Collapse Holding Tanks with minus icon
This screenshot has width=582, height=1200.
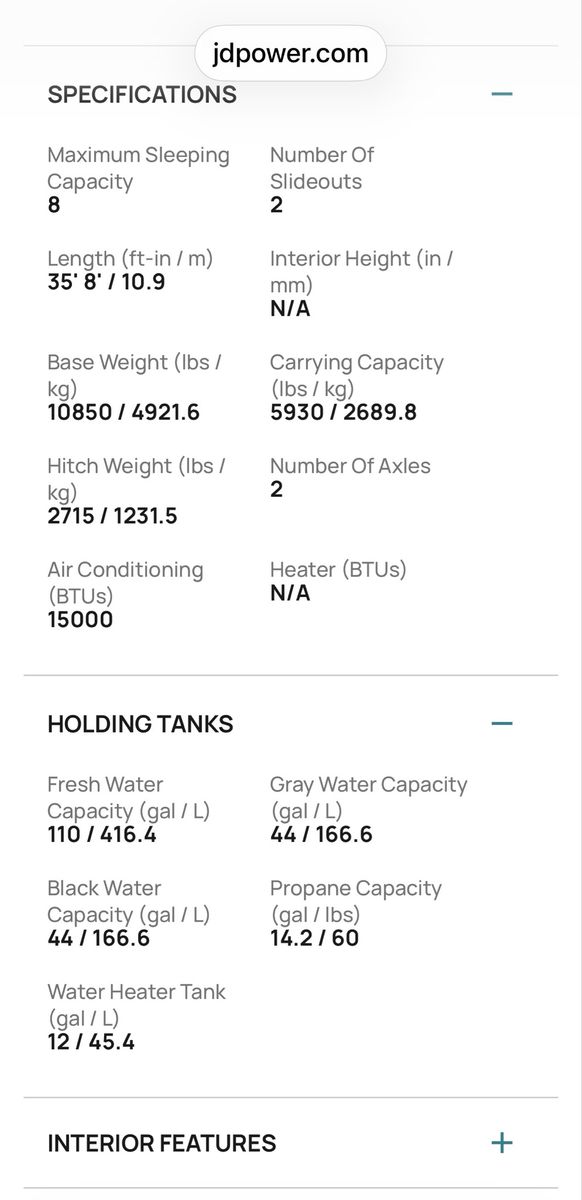point(502,723)
